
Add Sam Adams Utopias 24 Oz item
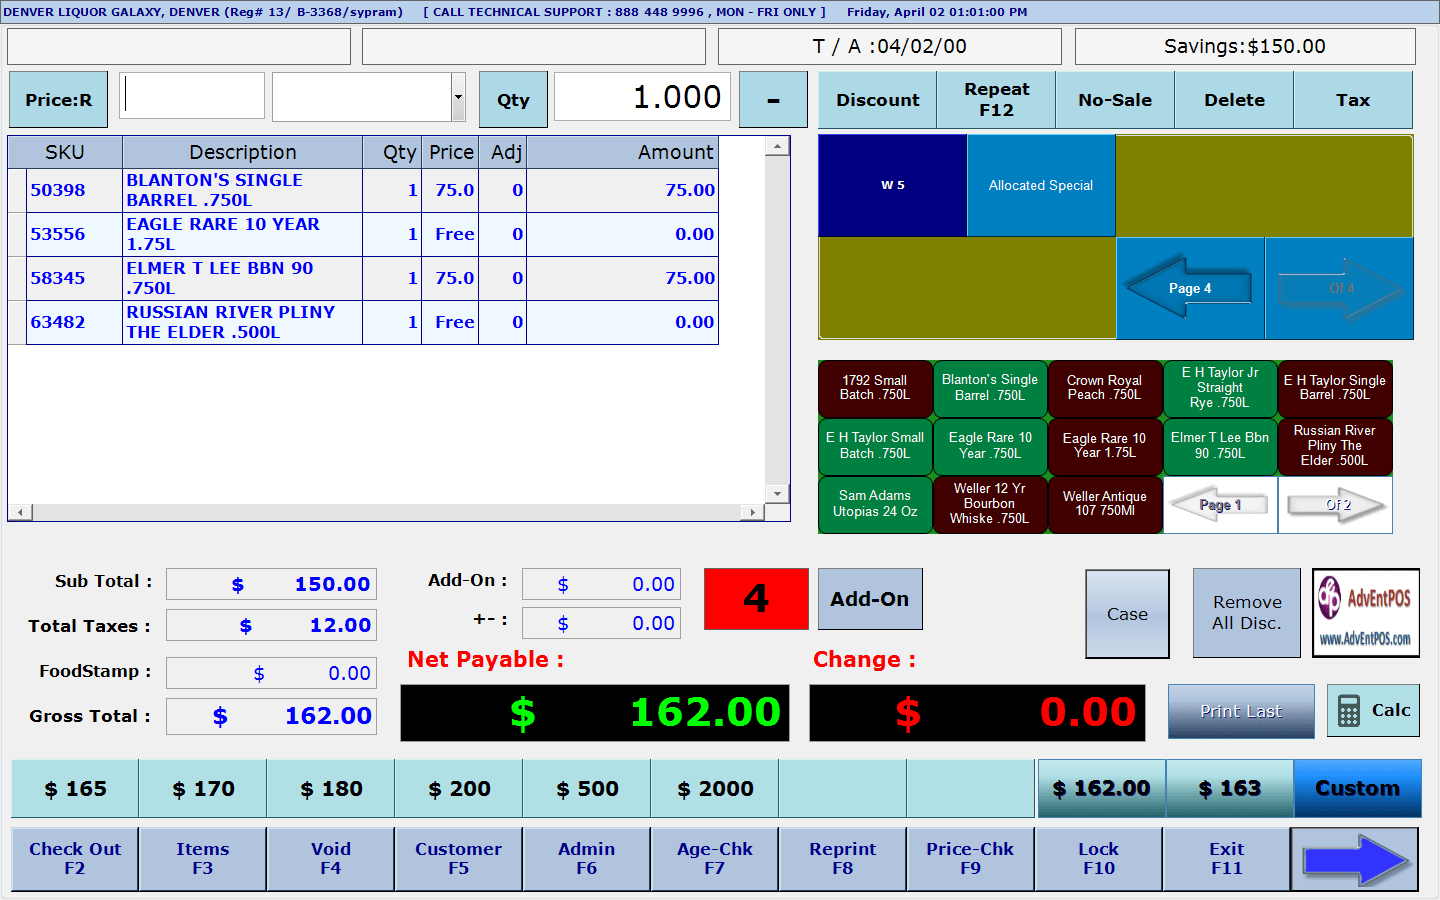click(875, 504)
